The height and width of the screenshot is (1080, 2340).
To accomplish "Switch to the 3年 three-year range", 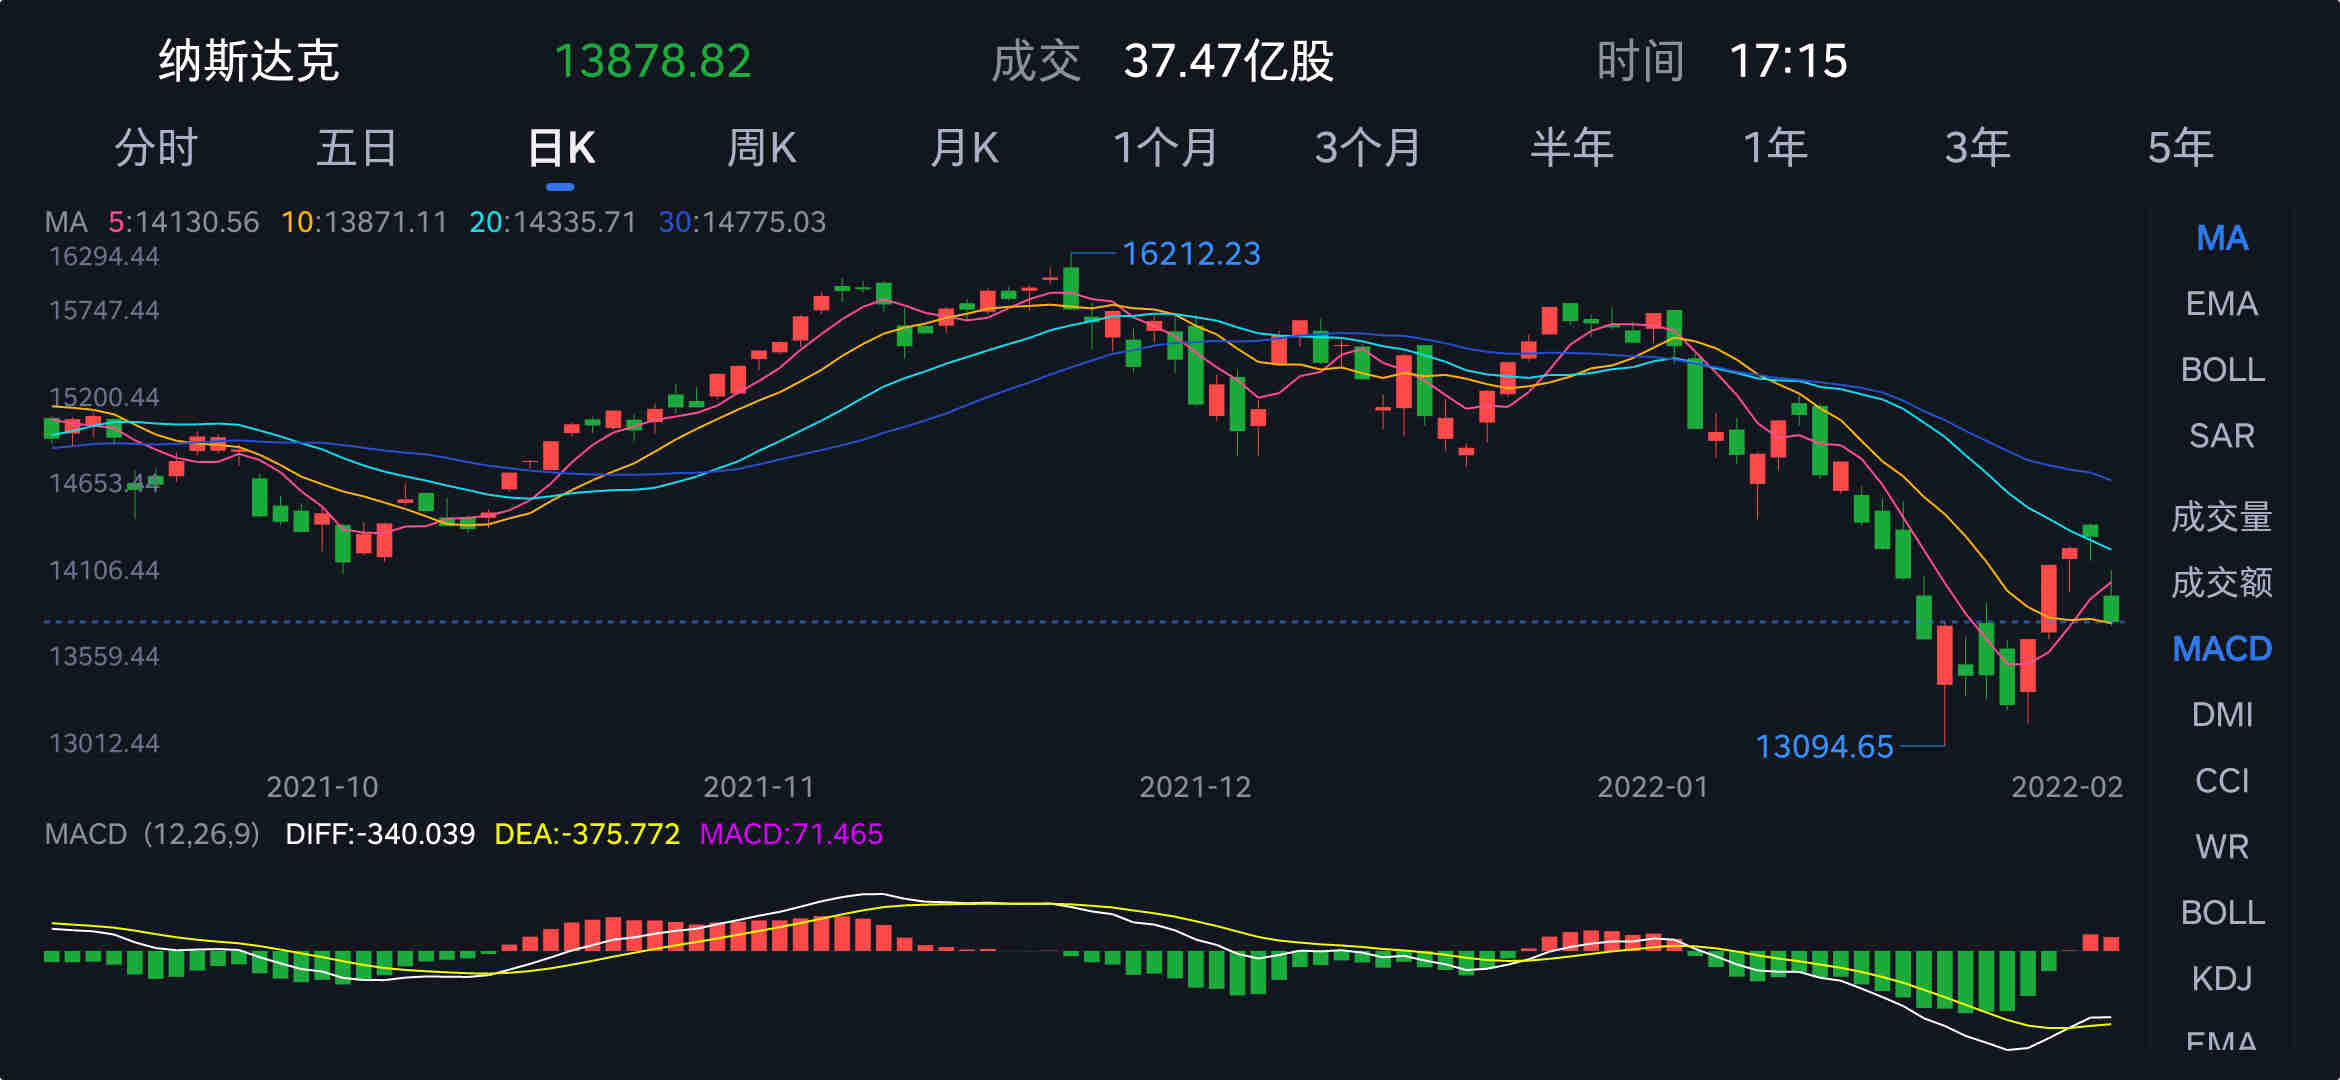I will [x=1977, y=148].
